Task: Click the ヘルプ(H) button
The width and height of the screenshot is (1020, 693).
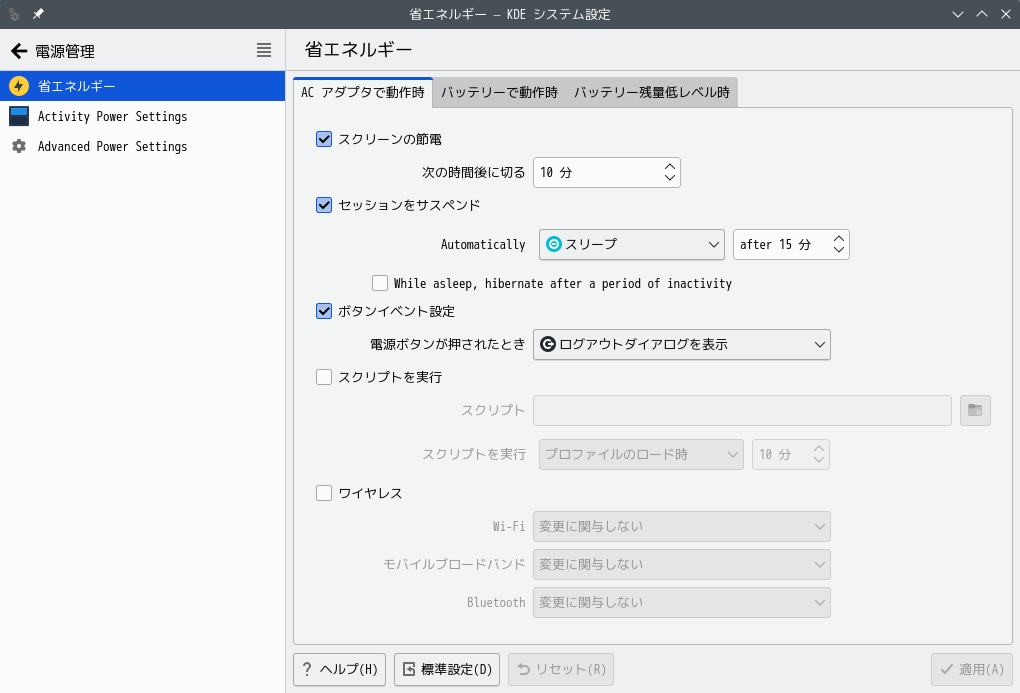Action: point(339,669)
